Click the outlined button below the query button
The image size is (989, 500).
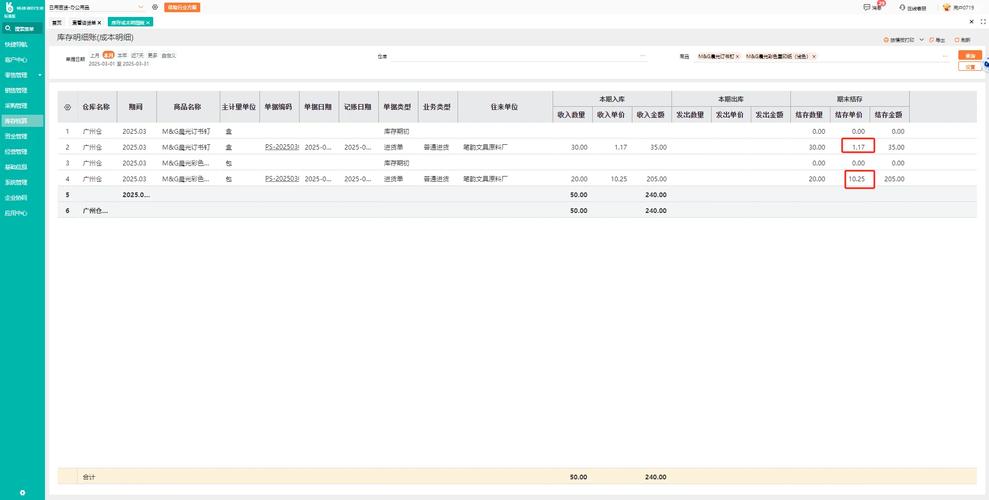click(x=969, y=66)
